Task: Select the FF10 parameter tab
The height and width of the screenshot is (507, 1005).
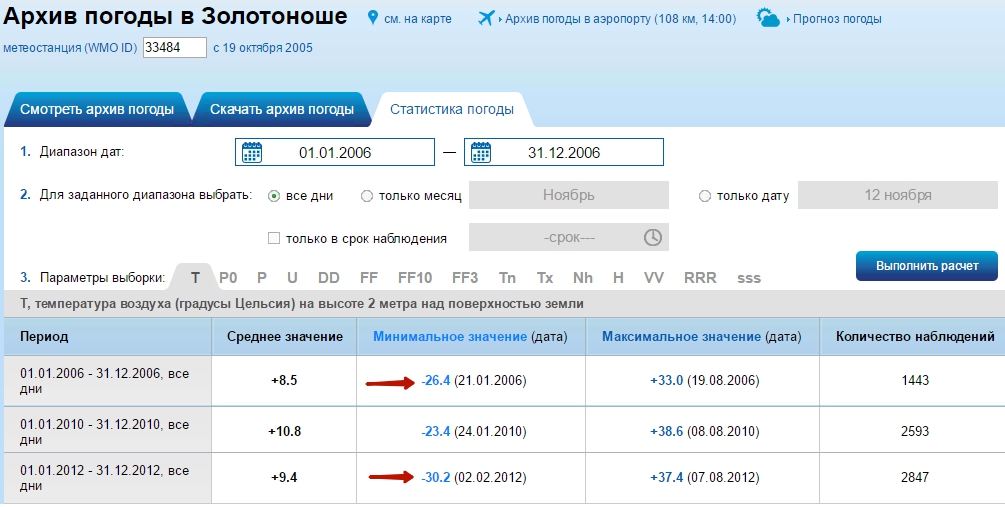Action: click(x=415, y=278)
